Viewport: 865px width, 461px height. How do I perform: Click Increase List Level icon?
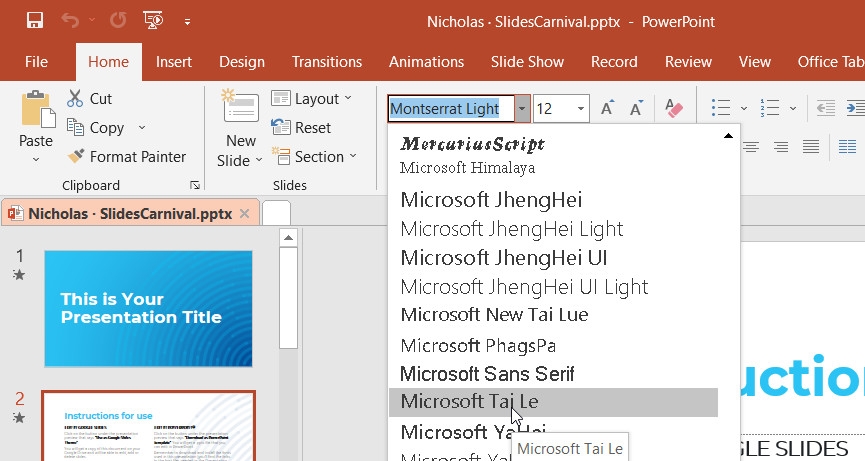pyautogui.click(x=856, y=108)
